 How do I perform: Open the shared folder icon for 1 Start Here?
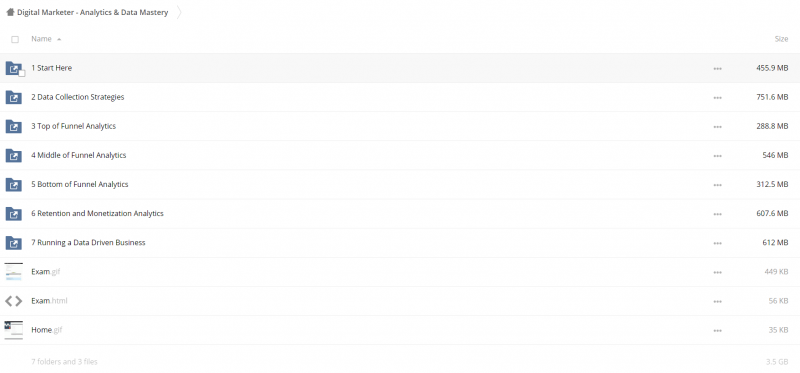click(x=13, y=68)
